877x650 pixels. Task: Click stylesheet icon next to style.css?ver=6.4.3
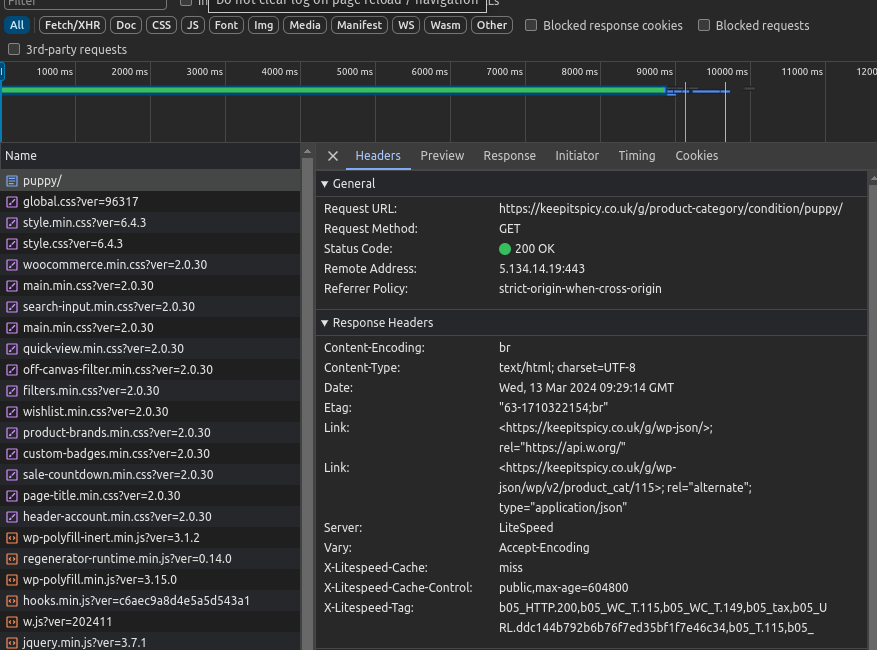click(12, 244)
